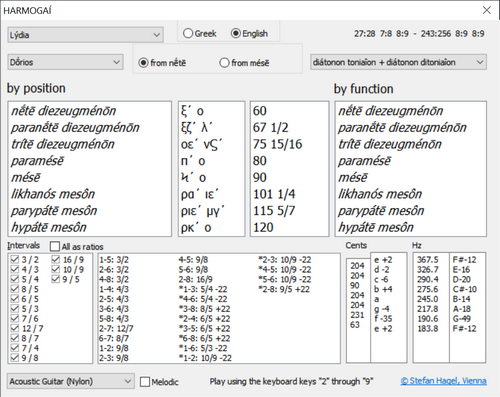Uncheck the 3 / 2 interval checkbox
The width and height of the screenshot is (500, 397).
pyautogui.click(x=15, y=260)
